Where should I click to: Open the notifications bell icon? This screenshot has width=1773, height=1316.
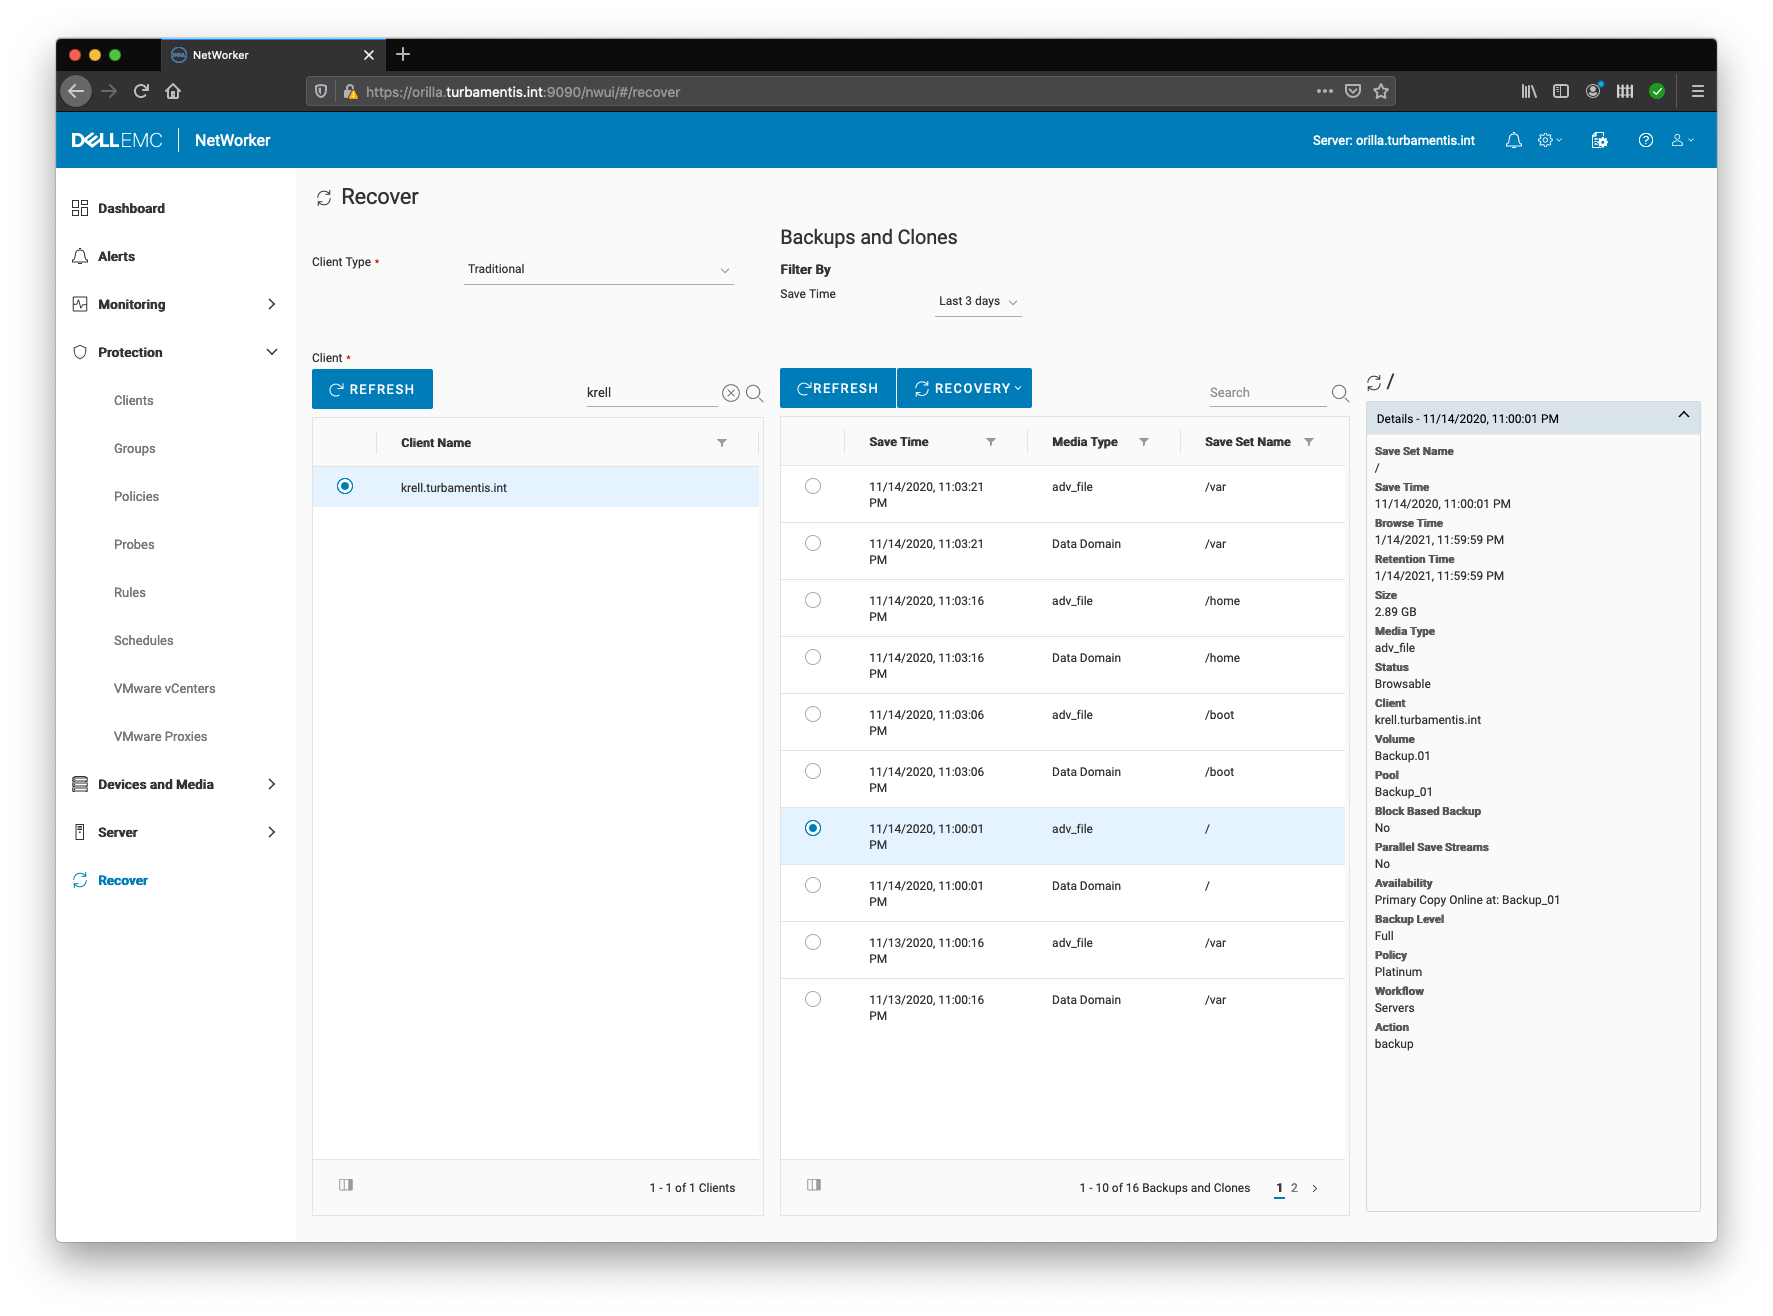click(x=1513, y=141)
